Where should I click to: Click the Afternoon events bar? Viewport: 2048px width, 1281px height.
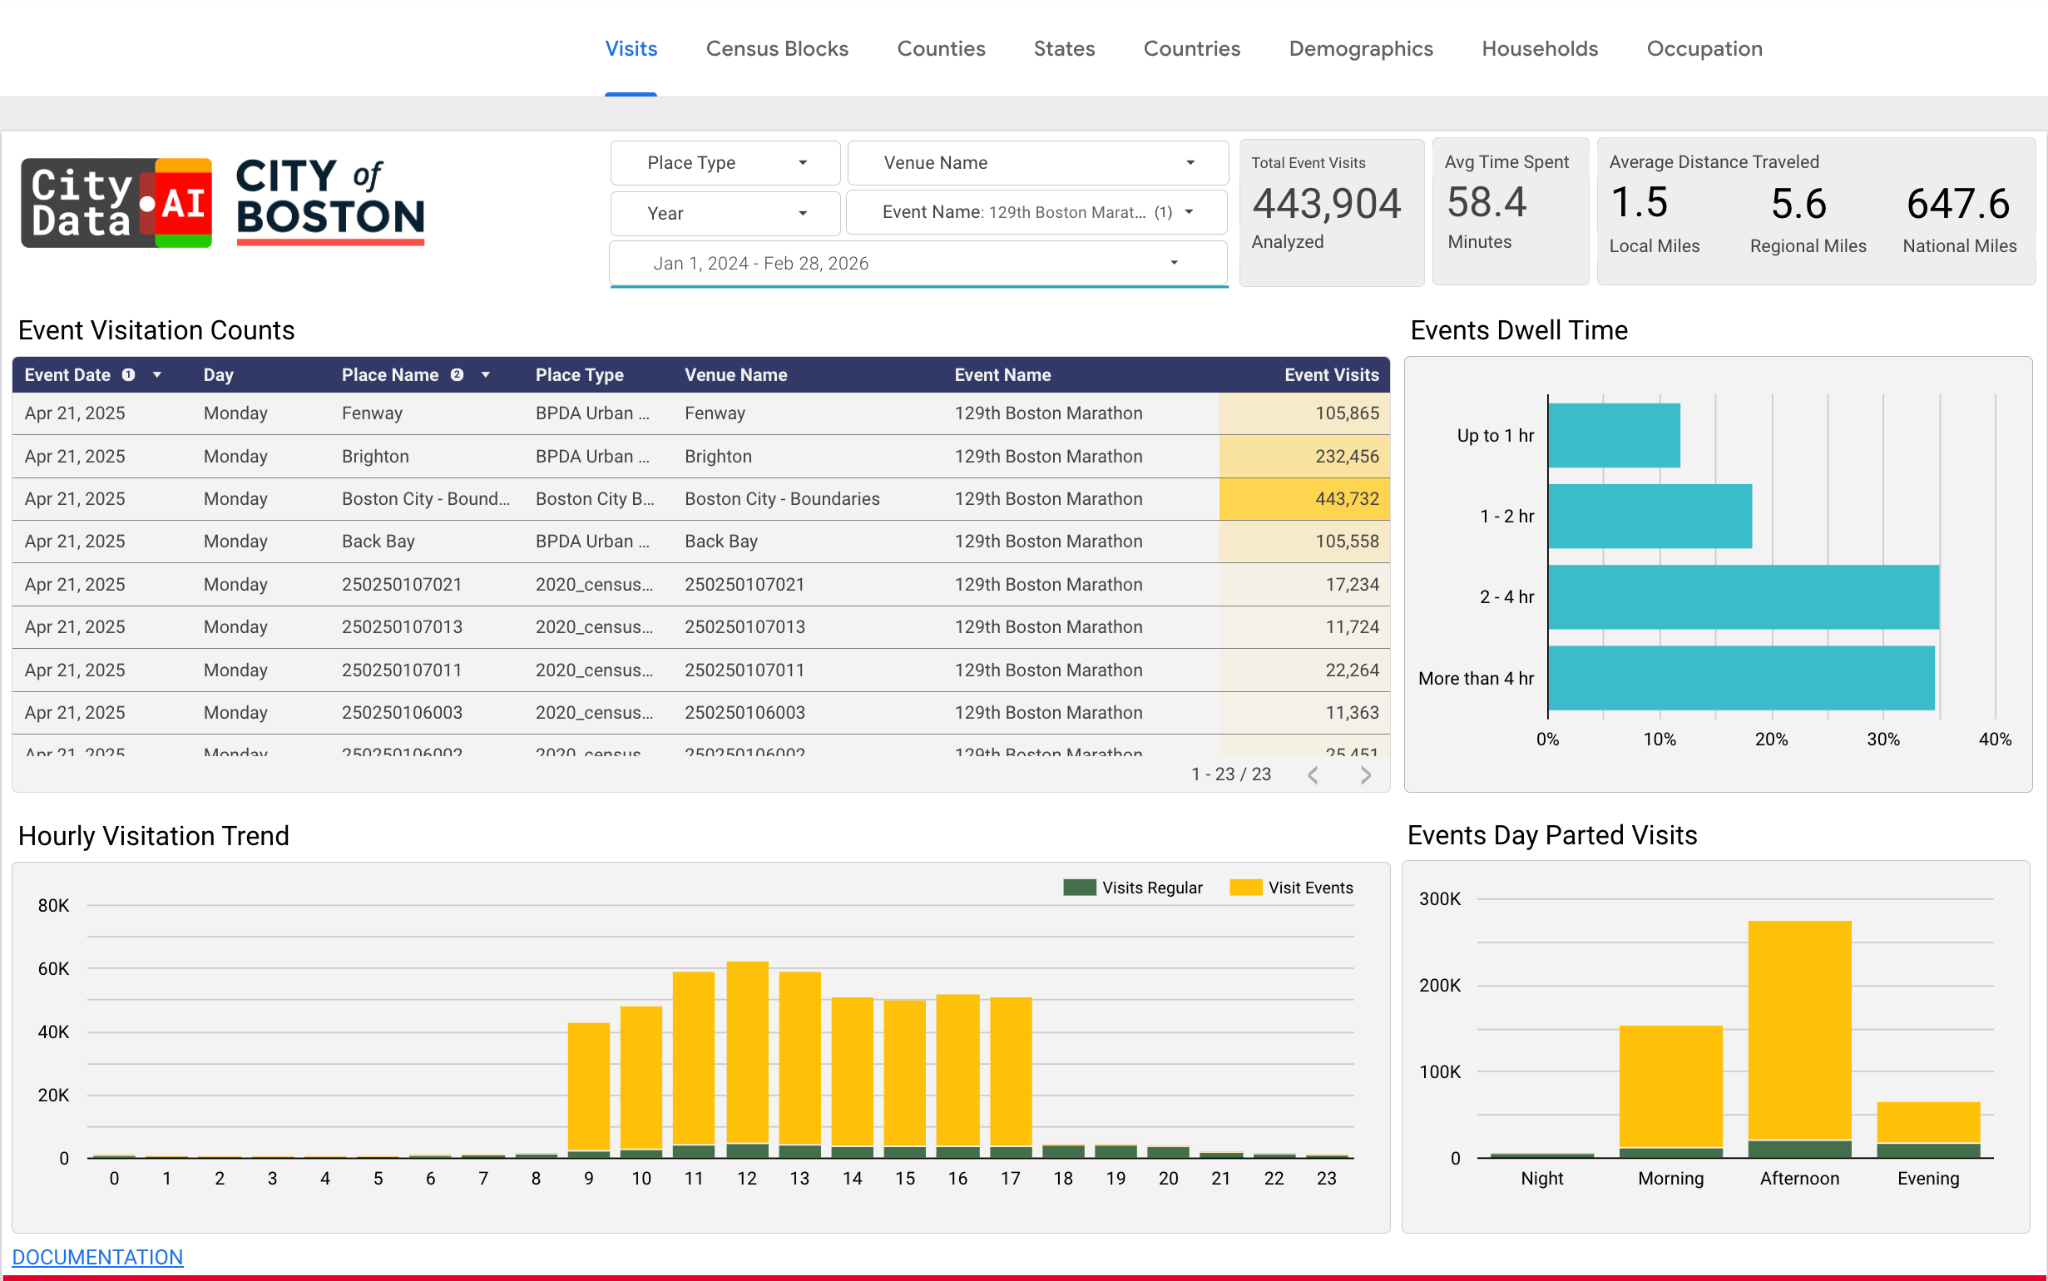pos(1799,1030)
